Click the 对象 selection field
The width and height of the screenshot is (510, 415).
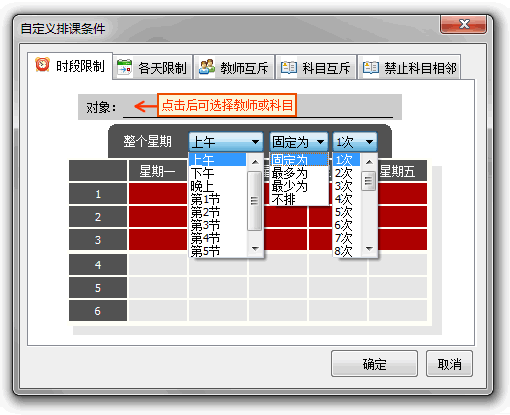point(258,107)
